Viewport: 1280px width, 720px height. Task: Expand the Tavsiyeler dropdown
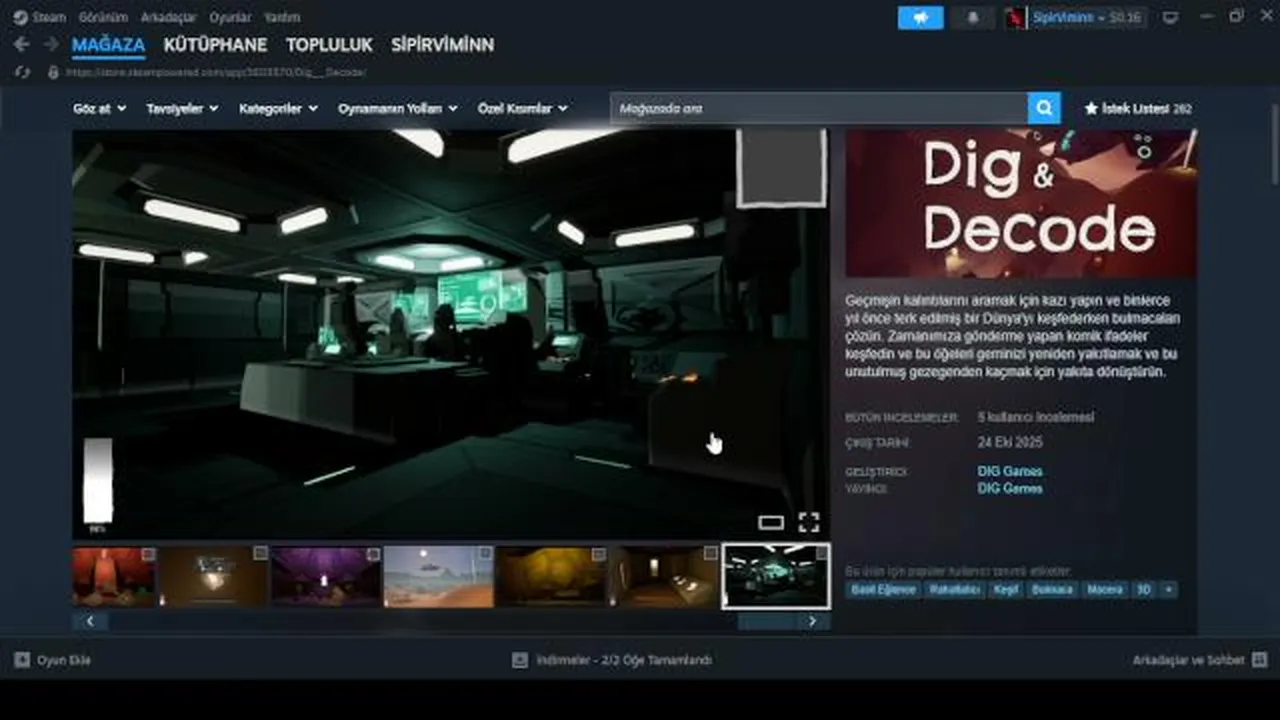pos(182,108)
